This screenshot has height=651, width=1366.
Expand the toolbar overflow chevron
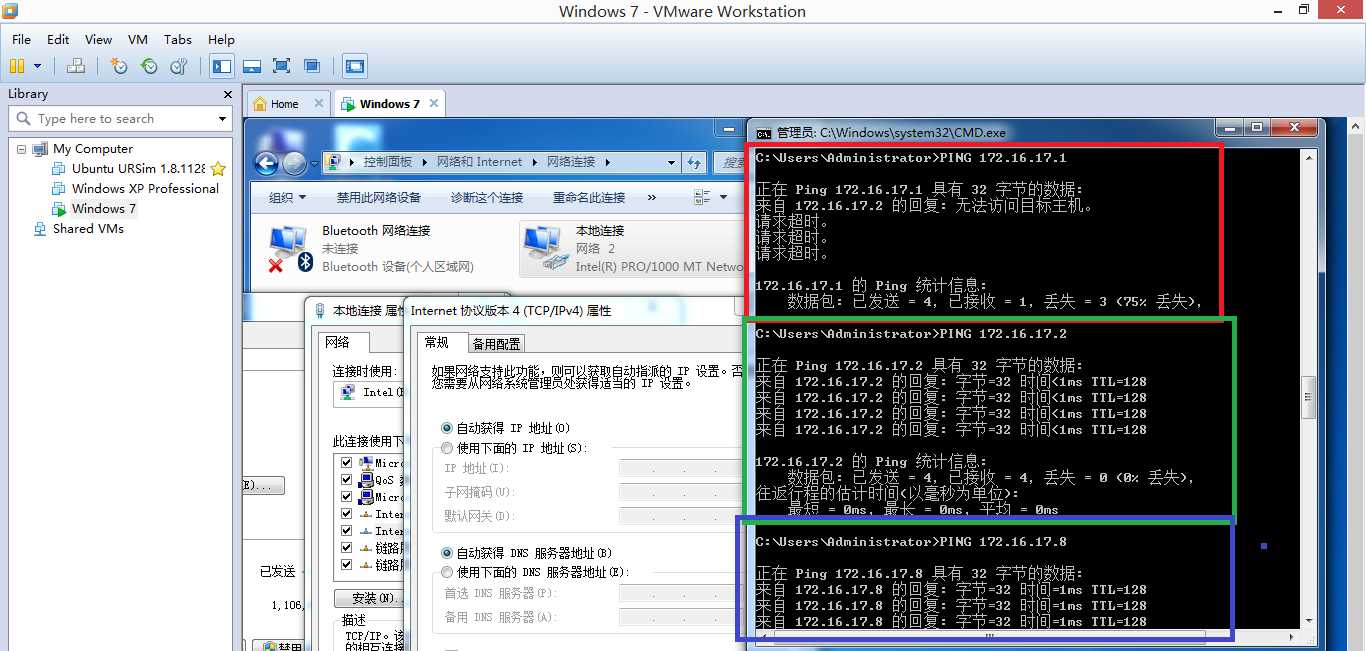652,197
